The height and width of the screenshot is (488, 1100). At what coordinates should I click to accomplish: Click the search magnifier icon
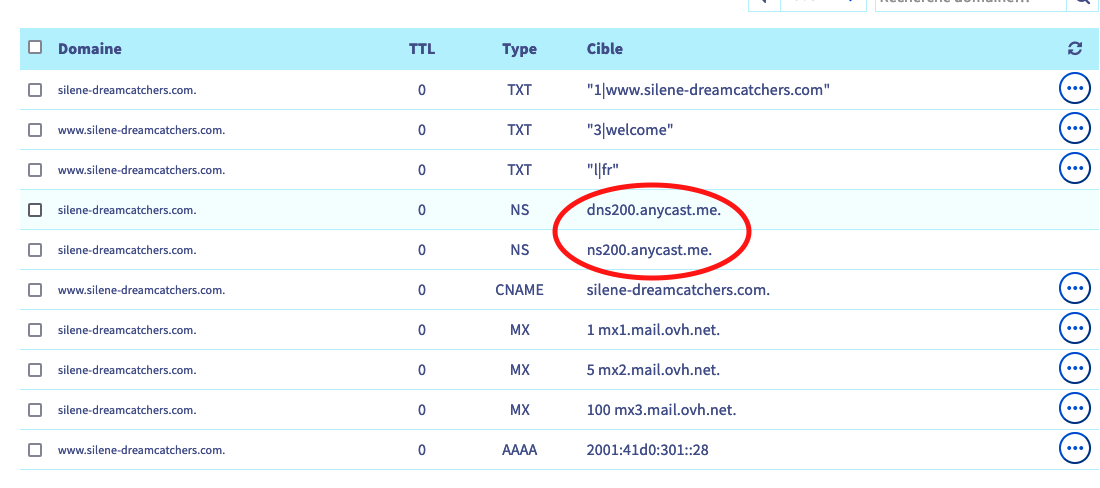coord(1081,4)
